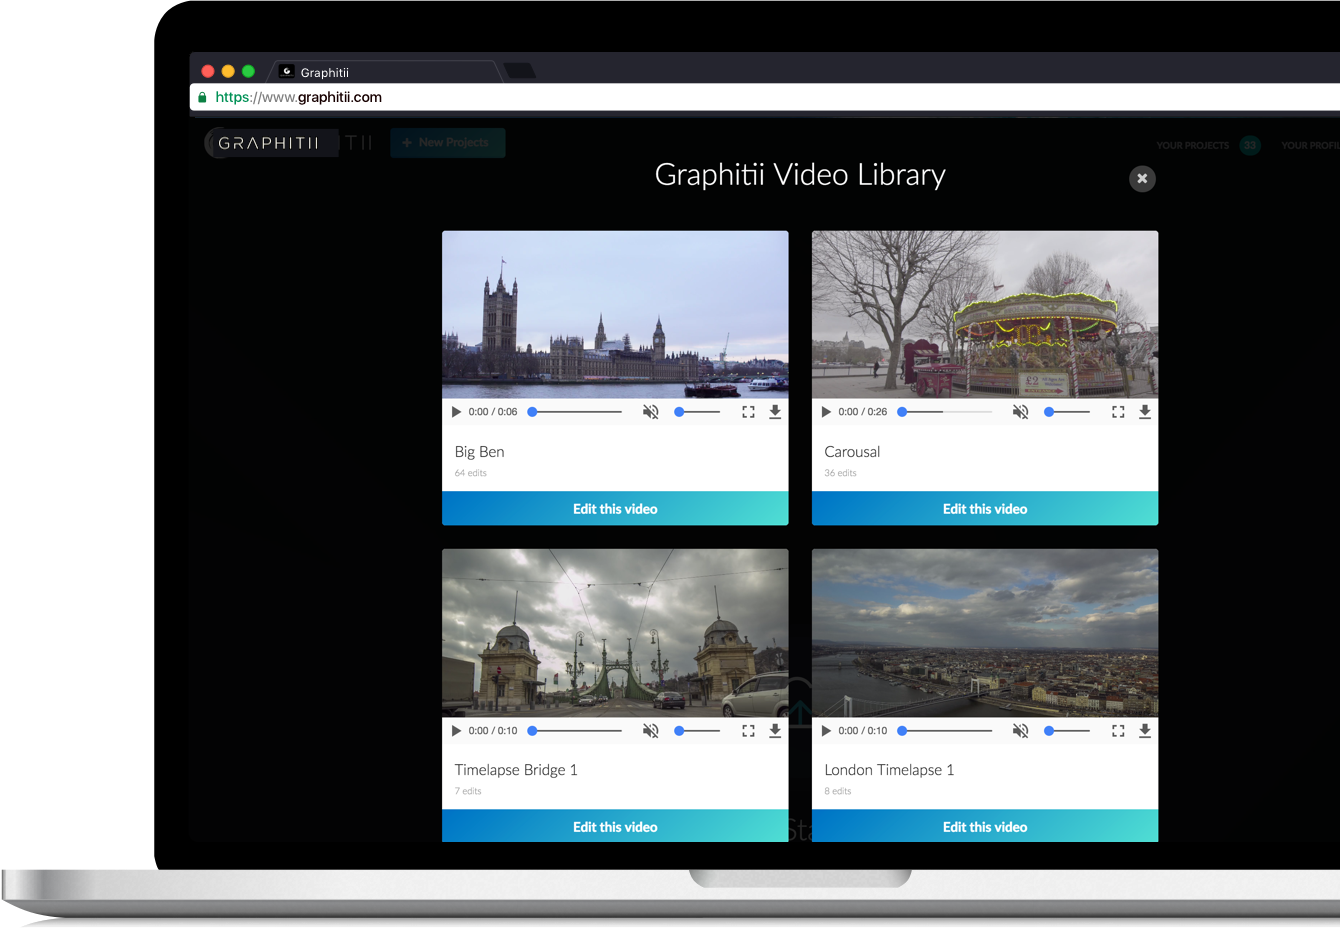Adjust the Timelapse Bridge 1 volume slider
Image resolution: width=1340 pixels, height=928 pixels.
click(697, 731)
